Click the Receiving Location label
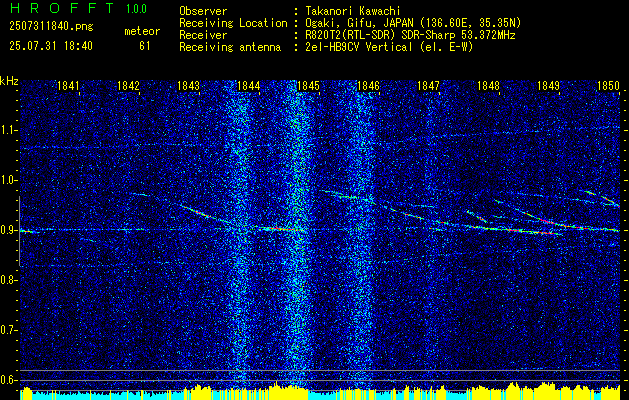This screenshot has width=629, height=400. [x=233, y=23]
